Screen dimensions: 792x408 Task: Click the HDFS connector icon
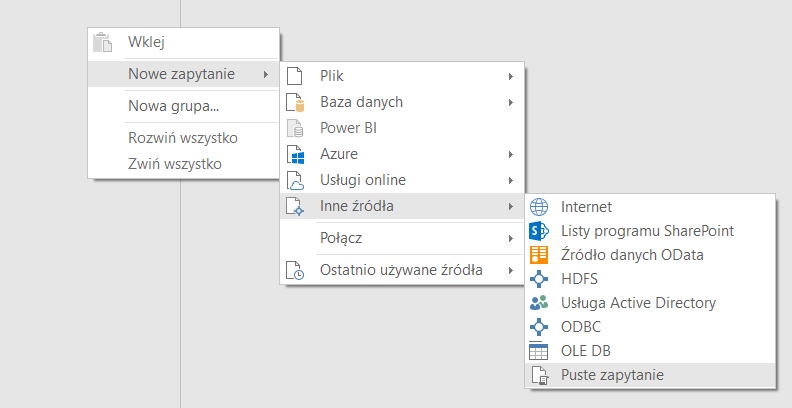pyautogui.click(x=539, y=279)
